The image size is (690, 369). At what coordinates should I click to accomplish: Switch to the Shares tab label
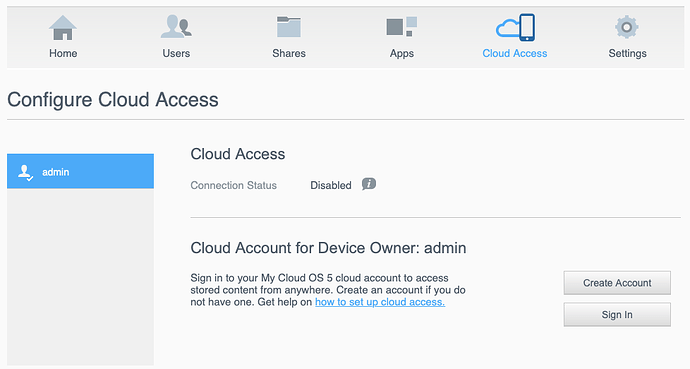pyautogui.click(x=289, y=53)
